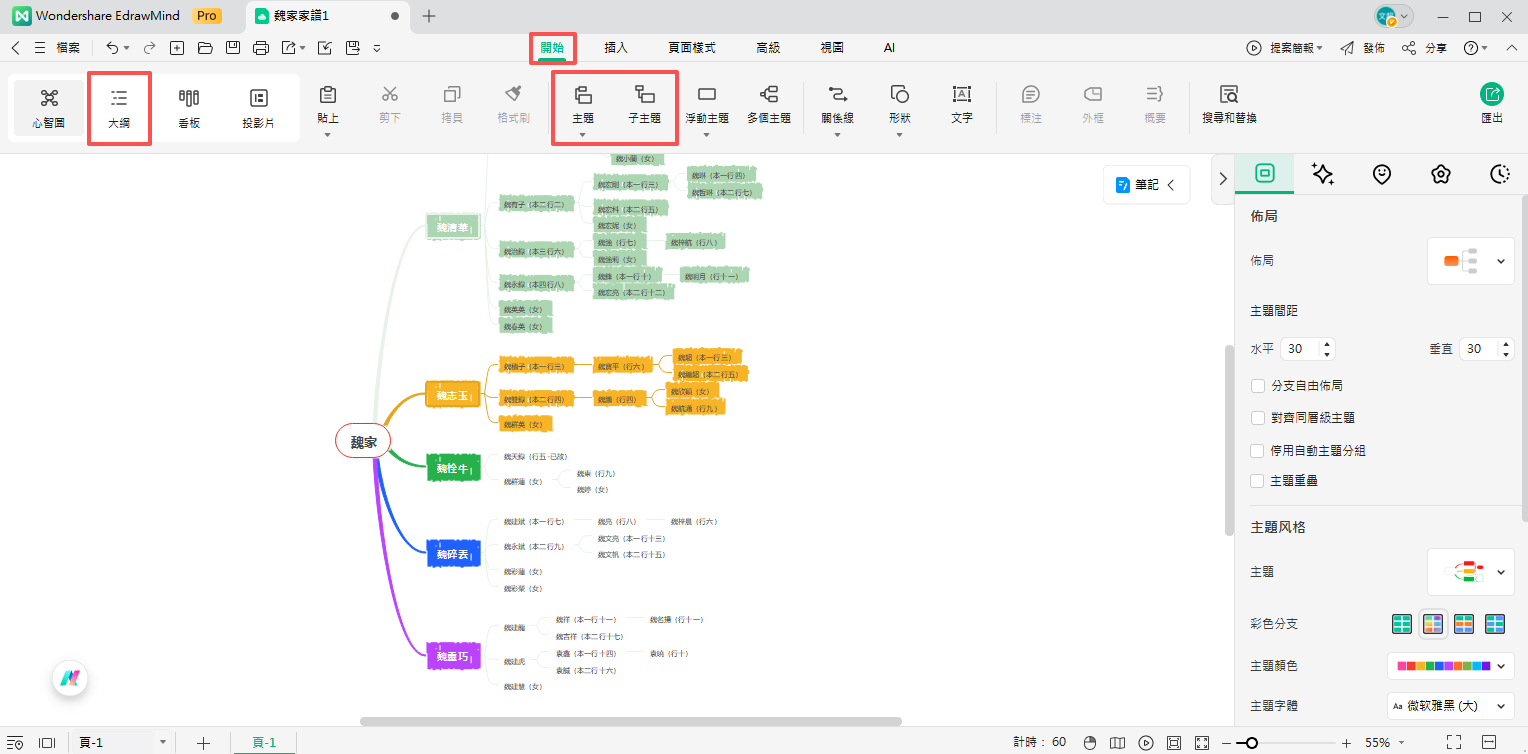
Task: Open the AI sparkle panel on the right
Action: (1322, 173)
